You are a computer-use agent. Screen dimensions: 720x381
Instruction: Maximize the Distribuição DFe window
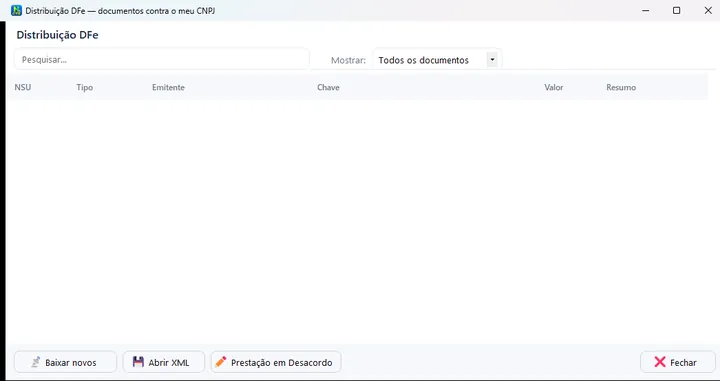coord(676,10)
